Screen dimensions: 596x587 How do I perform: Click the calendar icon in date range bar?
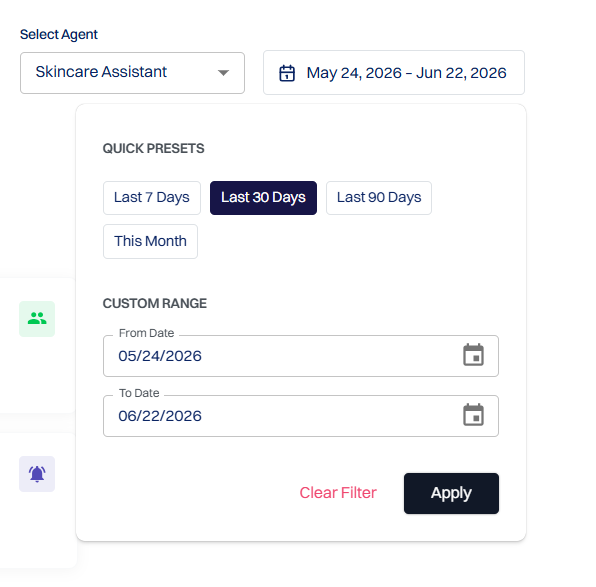click(x=287, y=73)
